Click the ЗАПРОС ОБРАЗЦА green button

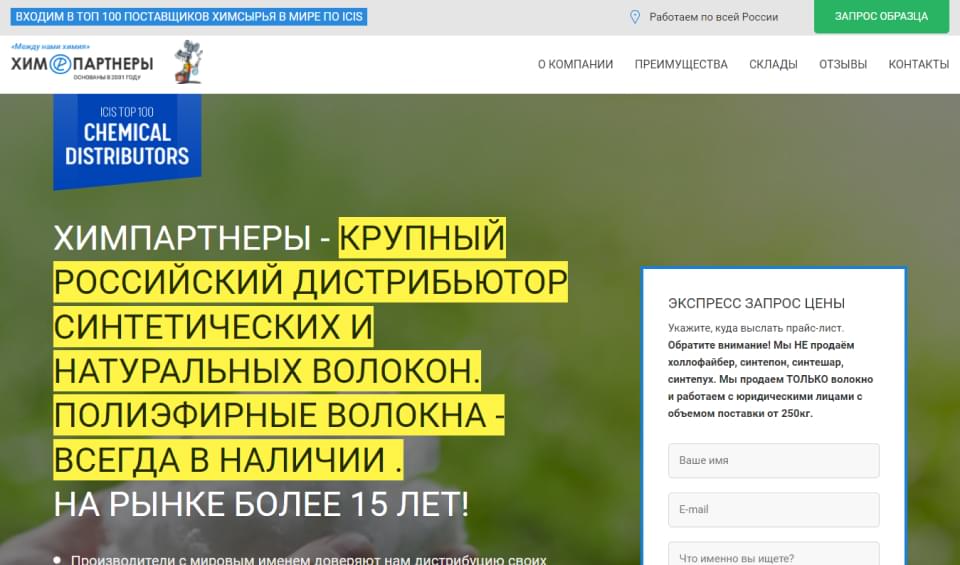881,17
